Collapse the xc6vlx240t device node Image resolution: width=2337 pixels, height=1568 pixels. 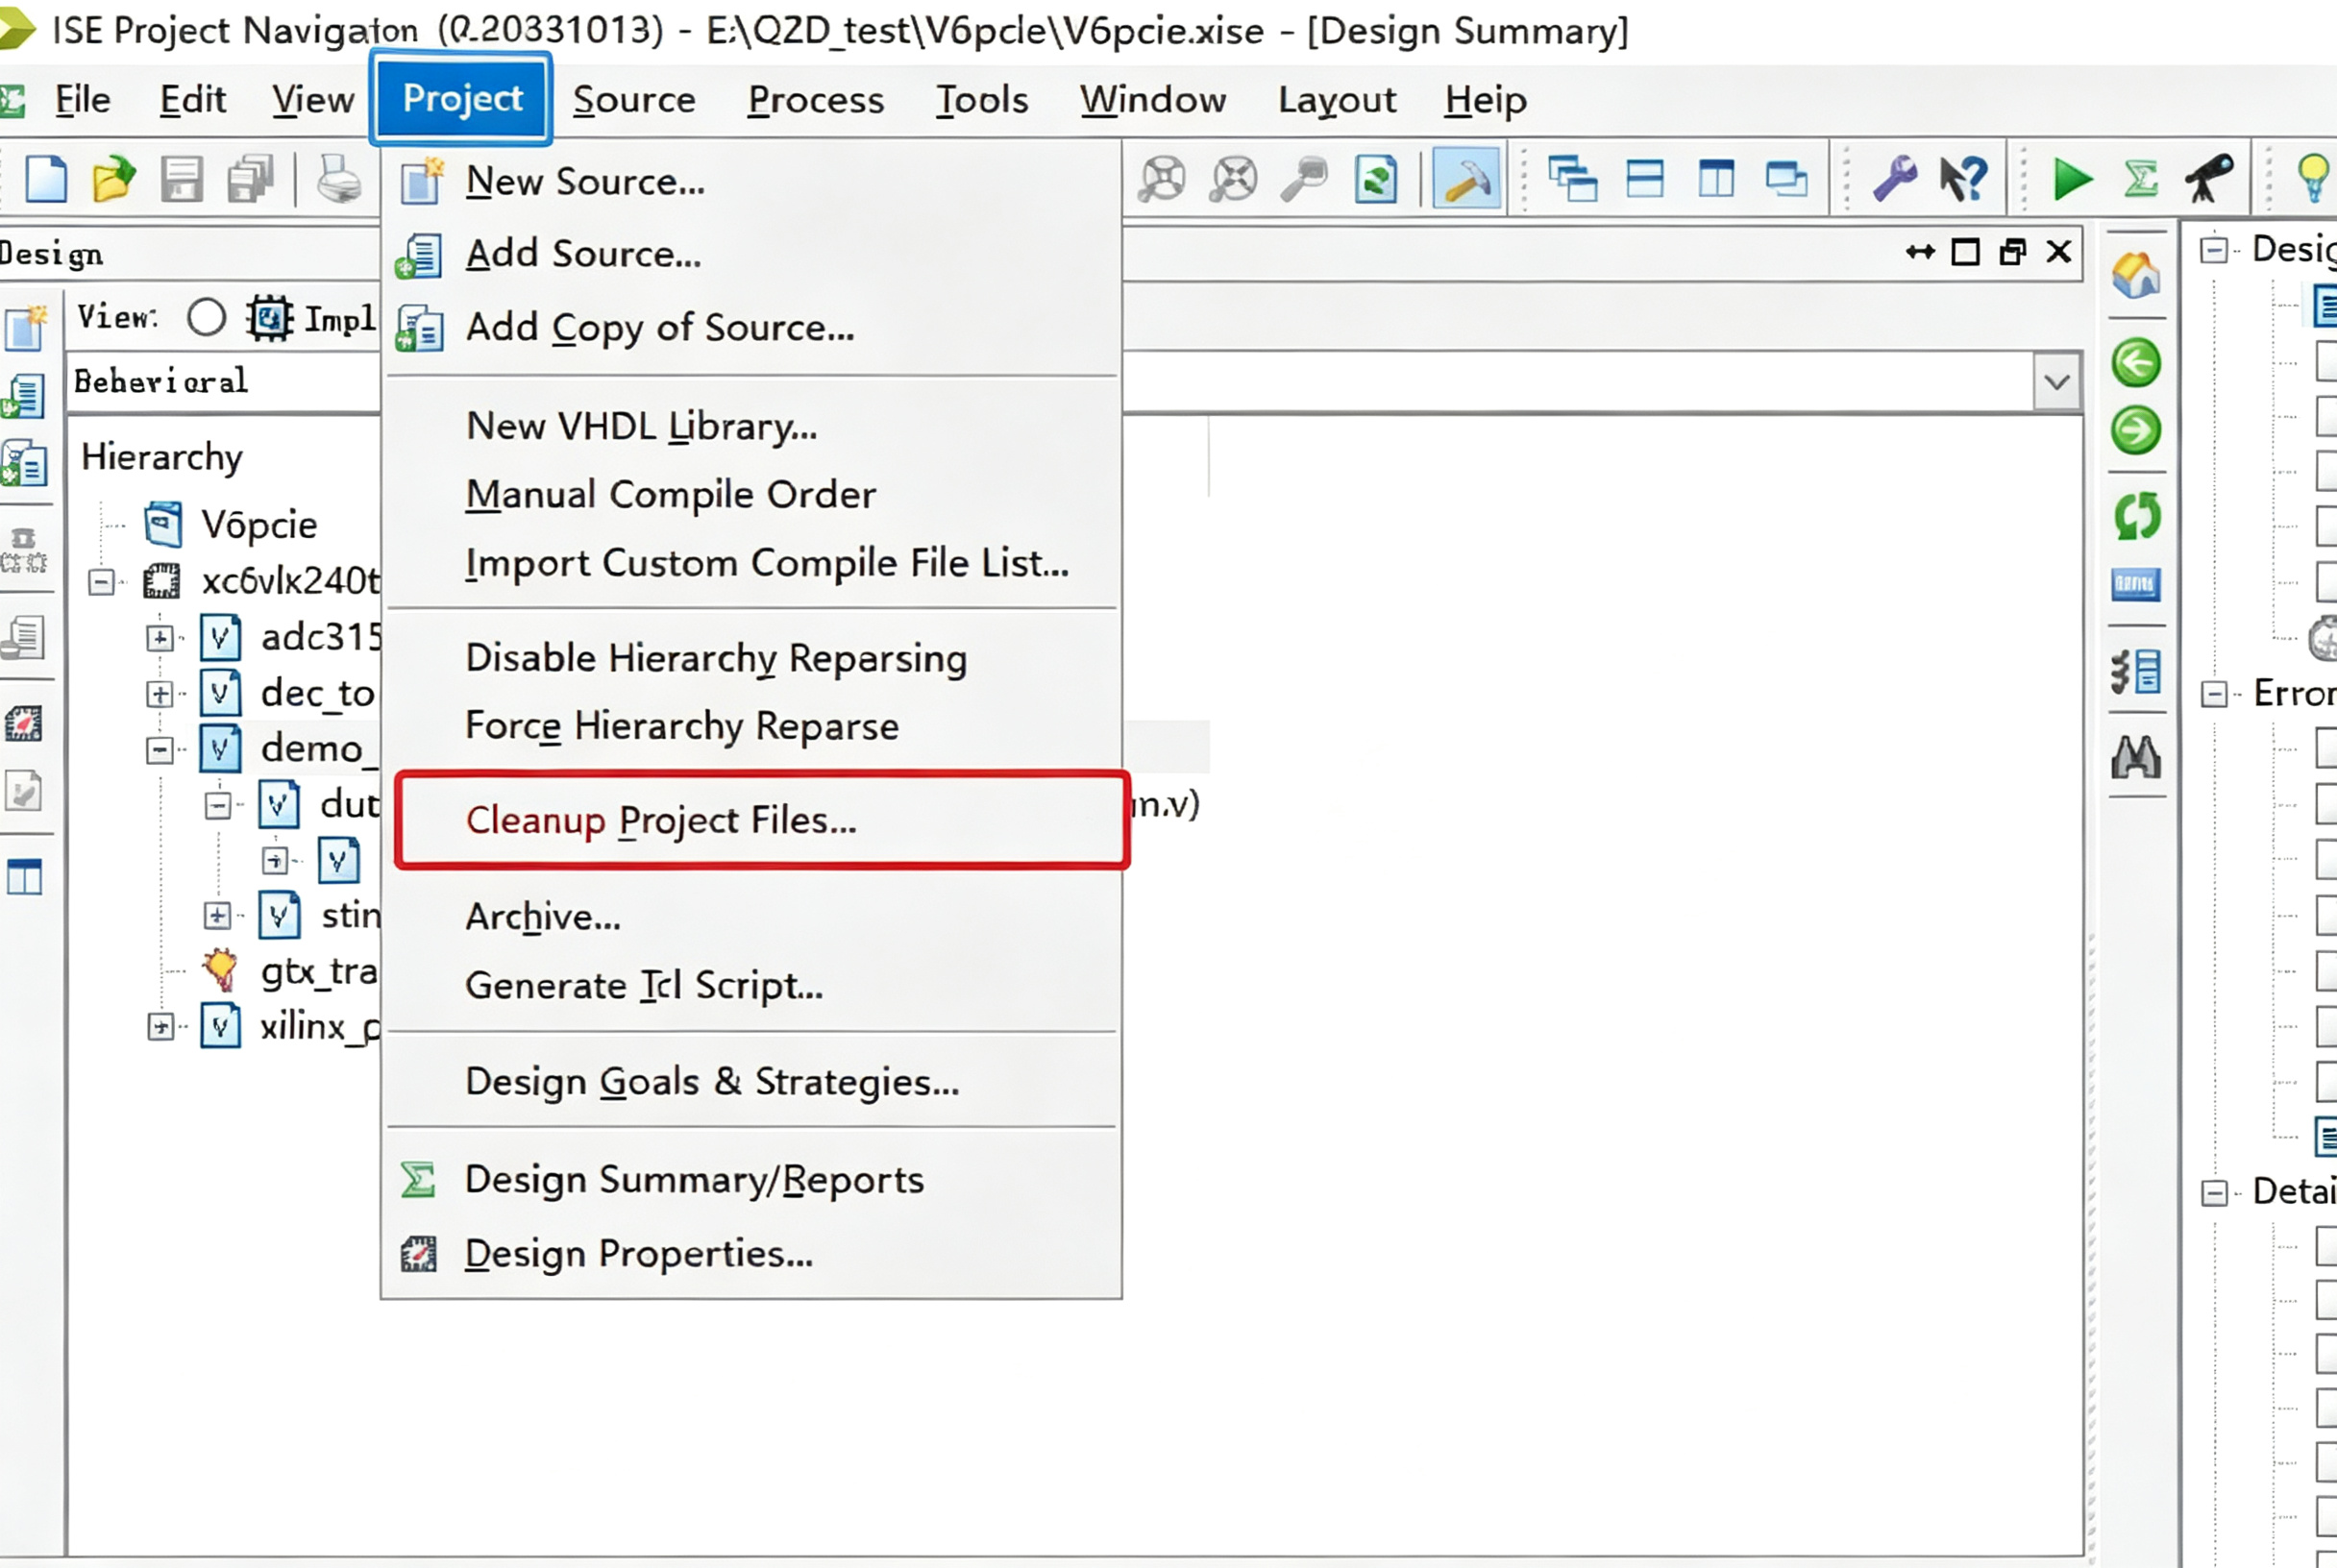[102, 581]
